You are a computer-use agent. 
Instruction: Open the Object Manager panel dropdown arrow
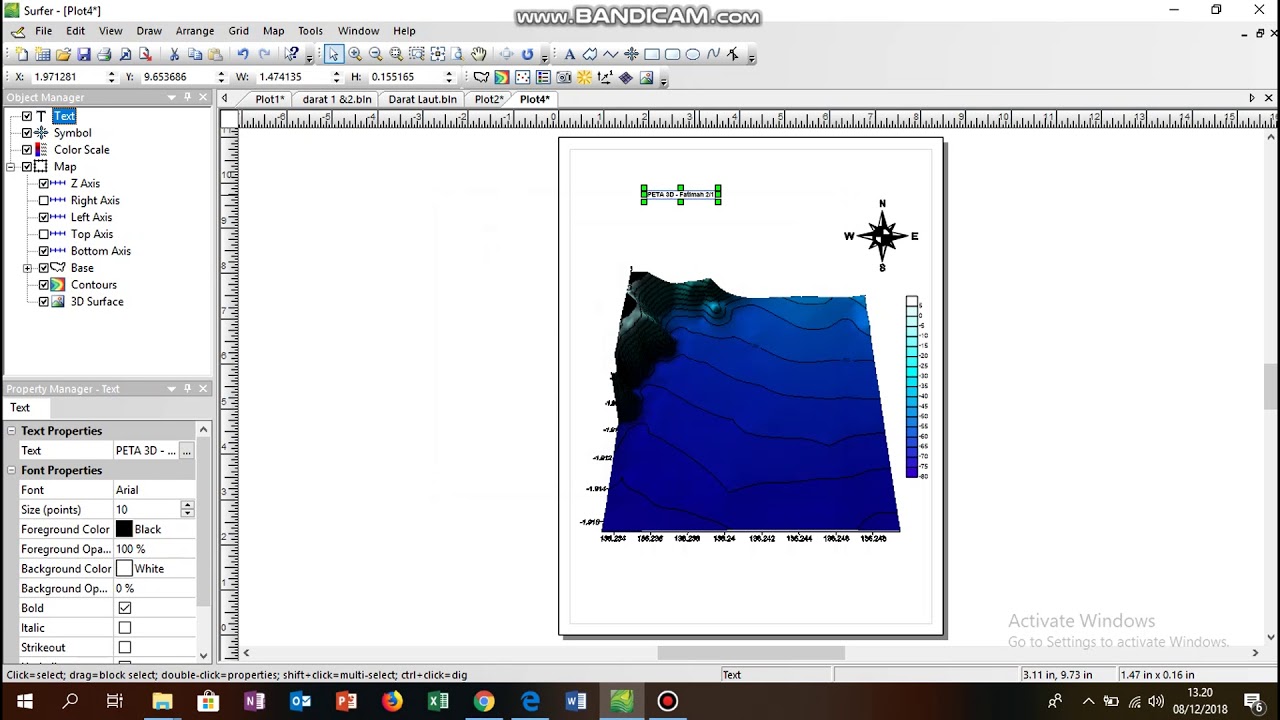click(171, 97)
